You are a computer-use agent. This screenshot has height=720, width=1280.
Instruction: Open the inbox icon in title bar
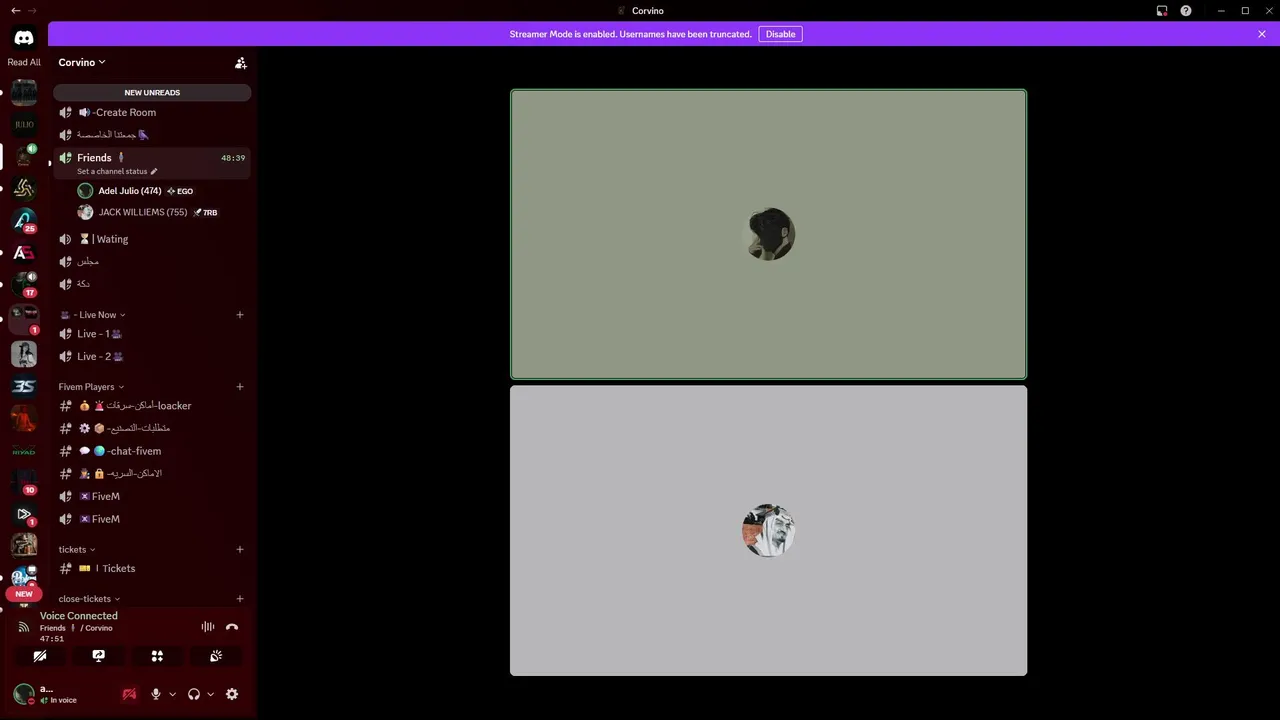coord(1162,11)
